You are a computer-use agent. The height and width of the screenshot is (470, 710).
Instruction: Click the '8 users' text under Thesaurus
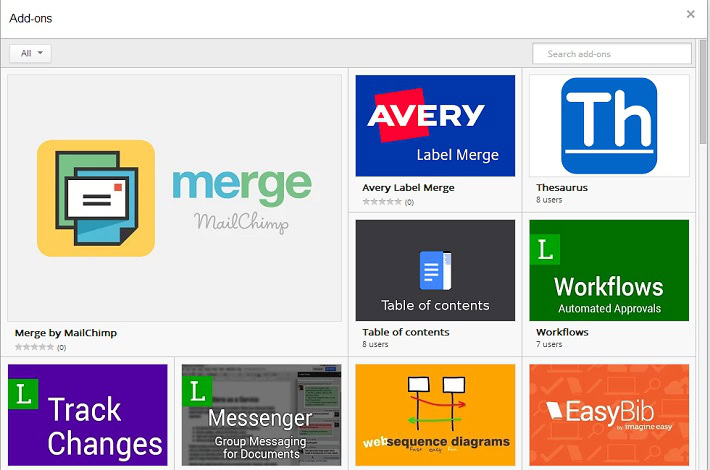click(549, 200)
